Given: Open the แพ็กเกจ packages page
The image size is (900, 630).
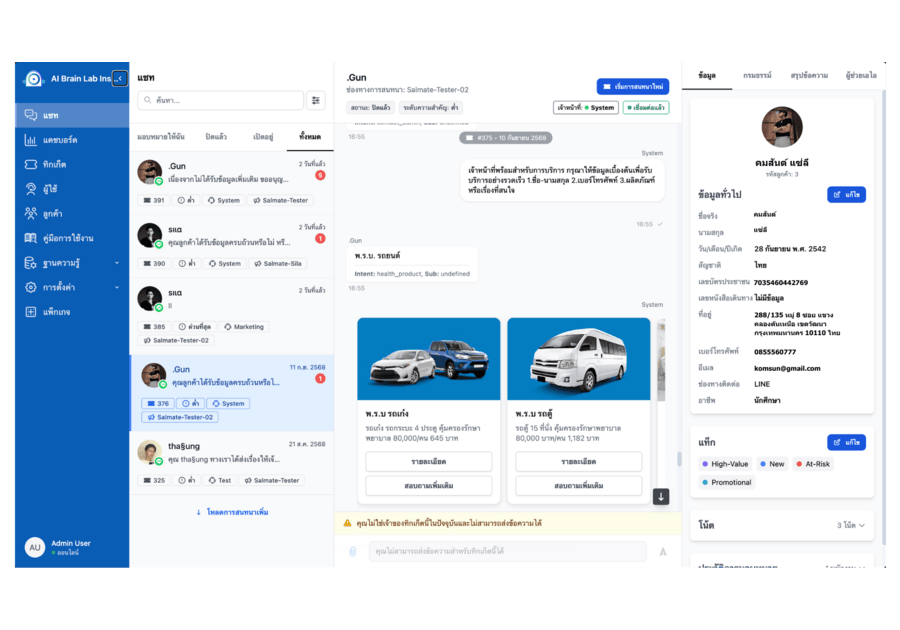Looking at the screenshot, I should [x=56, y=312].
